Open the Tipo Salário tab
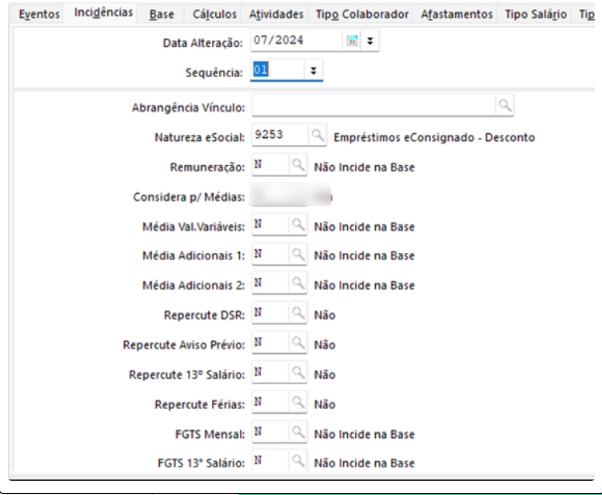This screenshot has height=495, width=602. [x=536, y=14]
